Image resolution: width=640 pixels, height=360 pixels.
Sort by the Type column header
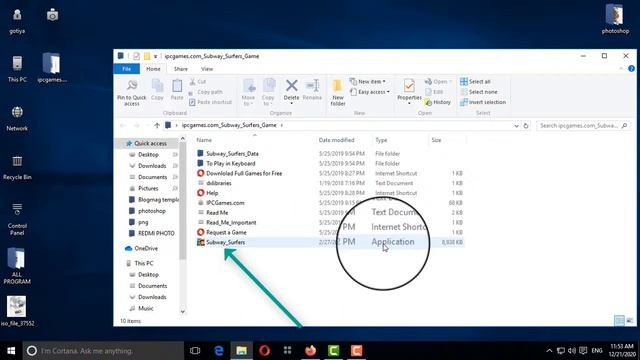tap(381, 140)
